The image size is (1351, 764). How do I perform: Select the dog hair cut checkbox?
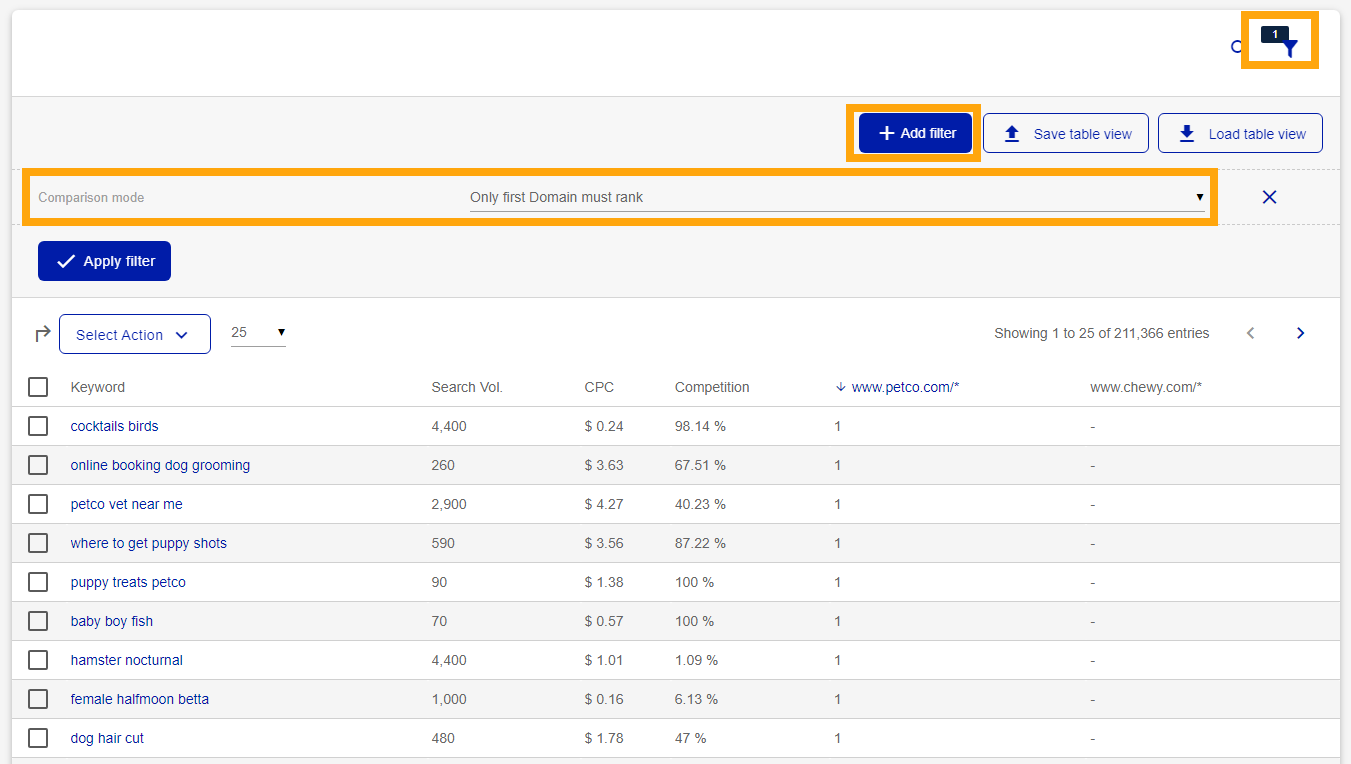click(x=38, y=738)
